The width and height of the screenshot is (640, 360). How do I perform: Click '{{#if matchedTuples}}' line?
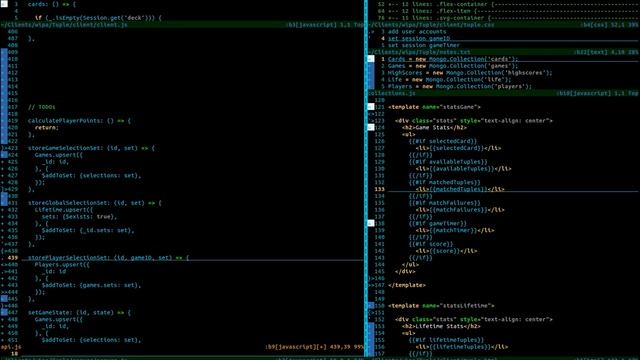(x=444, y=182)
